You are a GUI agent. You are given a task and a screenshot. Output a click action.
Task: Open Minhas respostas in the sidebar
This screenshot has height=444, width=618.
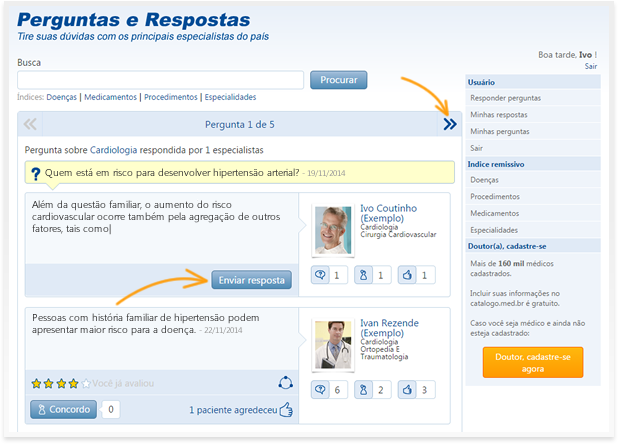click(x=499, y=115)
